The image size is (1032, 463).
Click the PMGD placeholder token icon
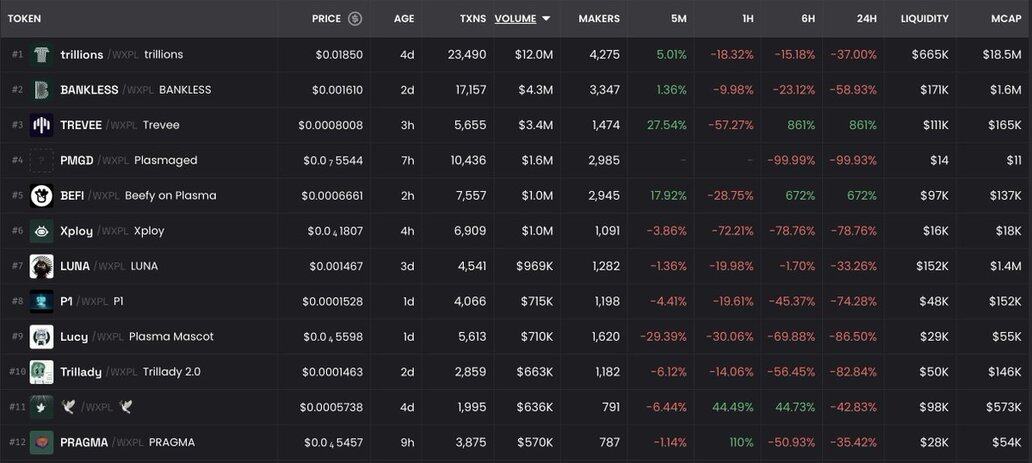41,160
